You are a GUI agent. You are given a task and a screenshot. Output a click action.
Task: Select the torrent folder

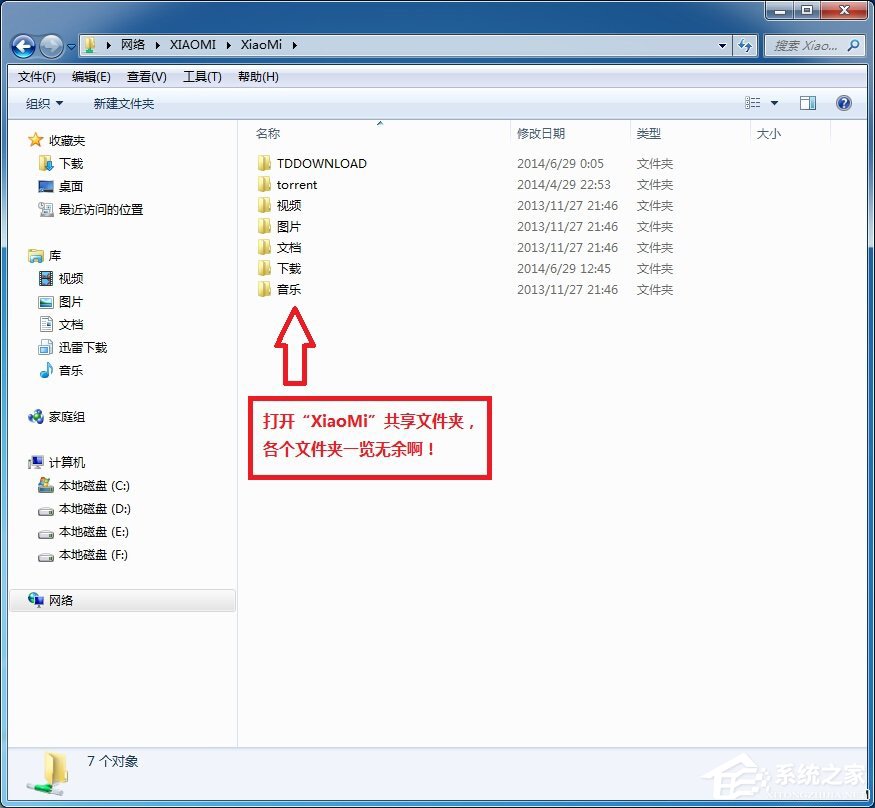[x=297, y=184]
